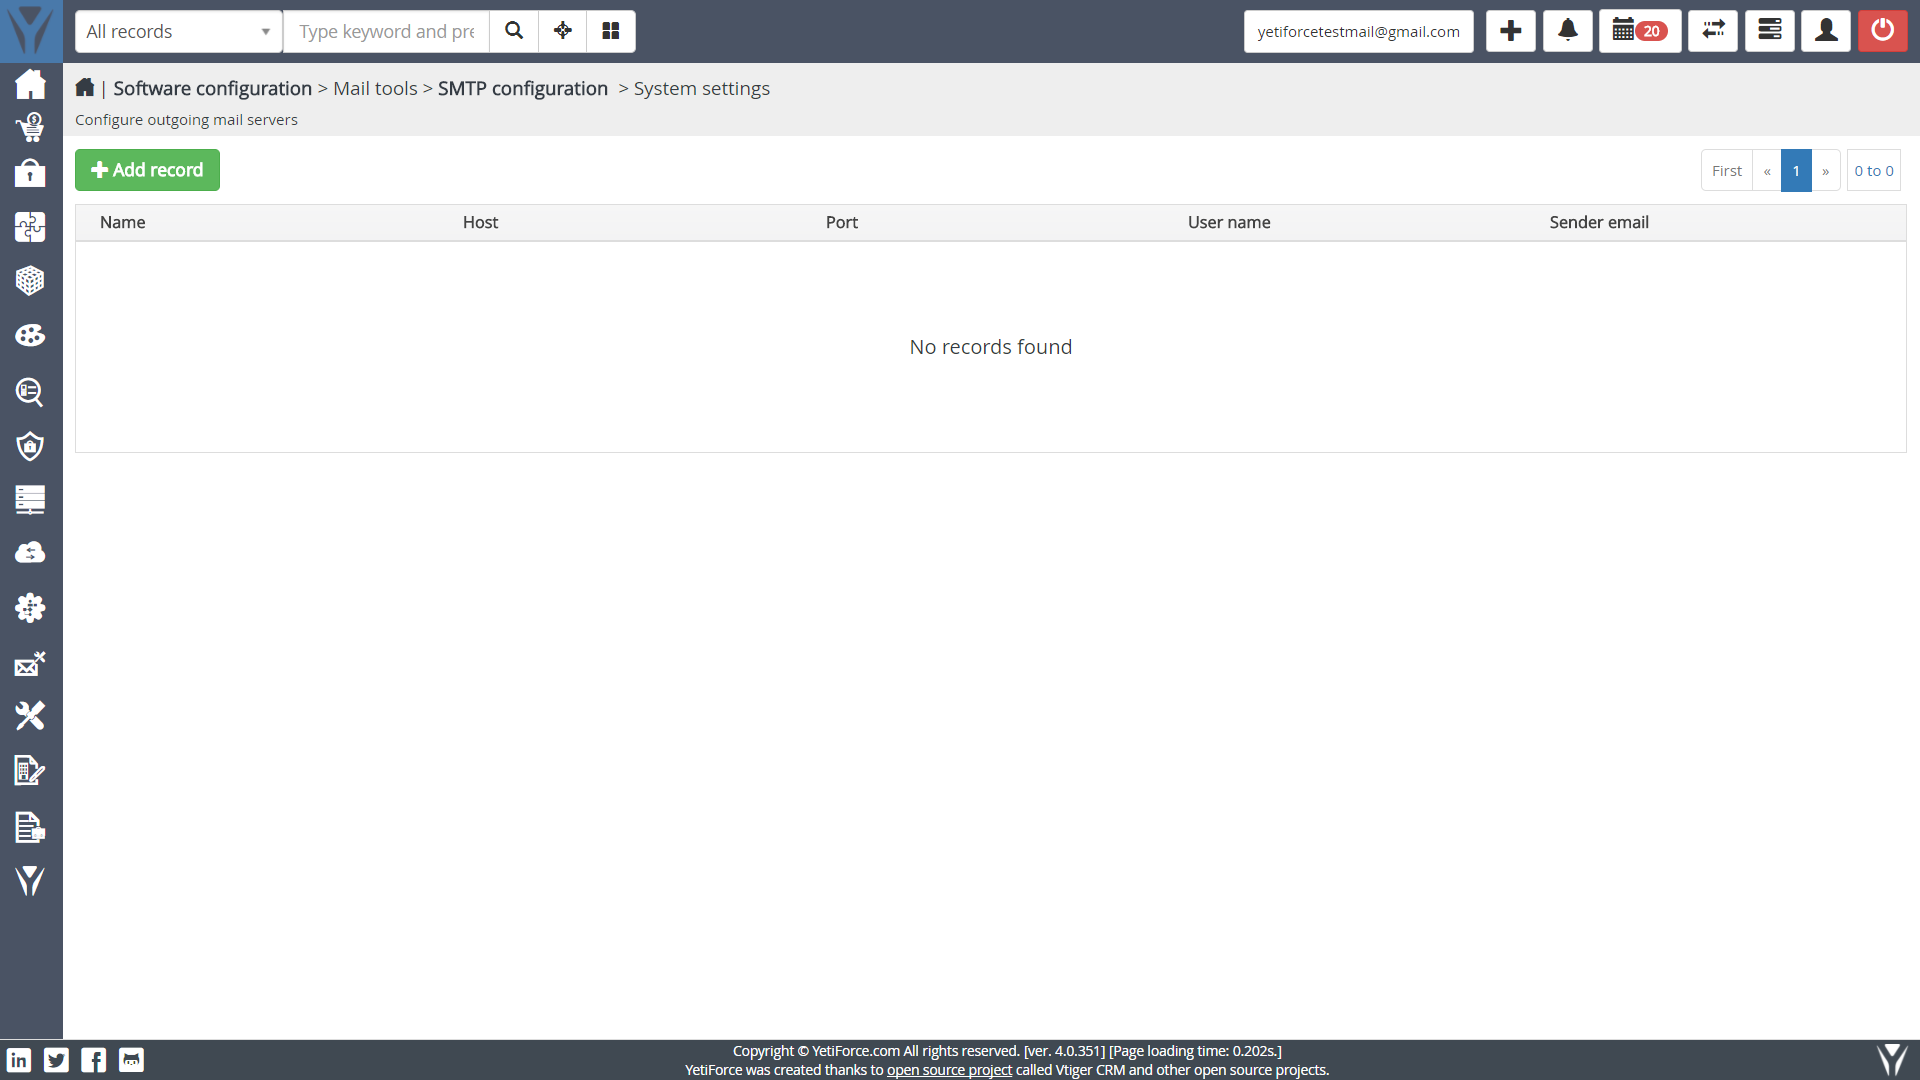Focus the keyword search input field
This screenshot has width=1920, height=1080.
(386, 31)
